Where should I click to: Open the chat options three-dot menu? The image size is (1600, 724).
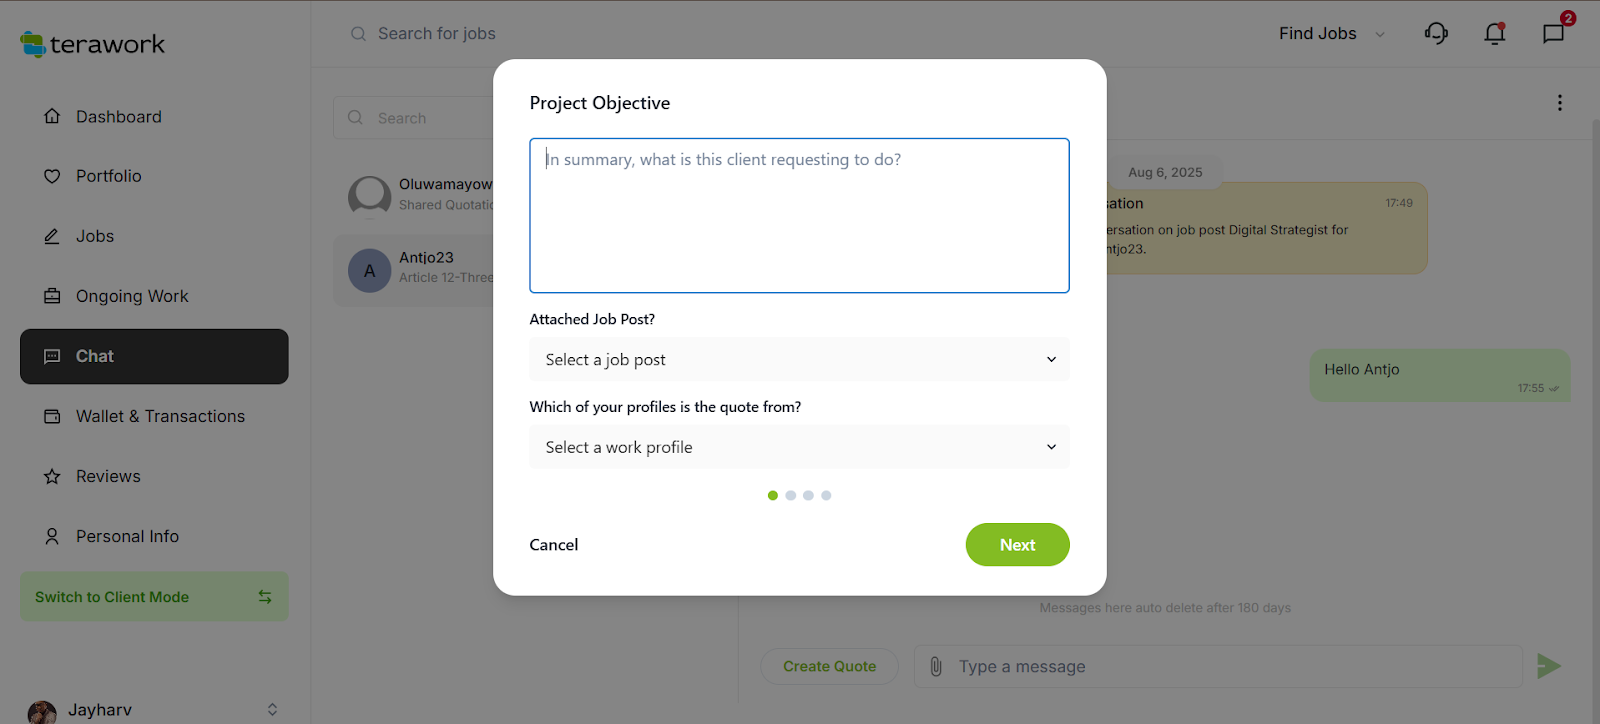click(1559, 103)
